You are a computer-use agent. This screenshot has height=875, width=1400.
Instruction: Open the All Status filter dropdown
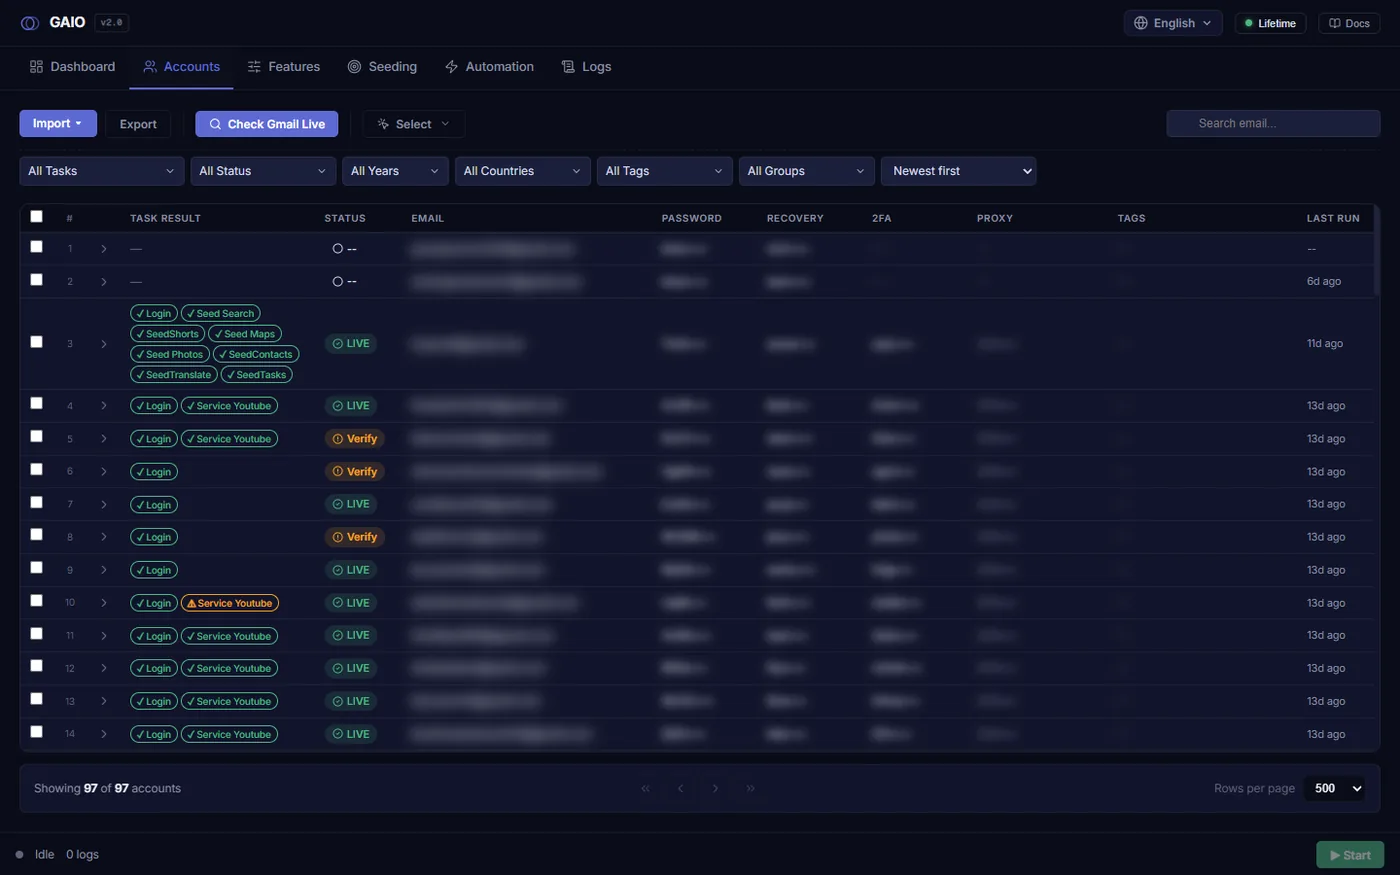263,171
